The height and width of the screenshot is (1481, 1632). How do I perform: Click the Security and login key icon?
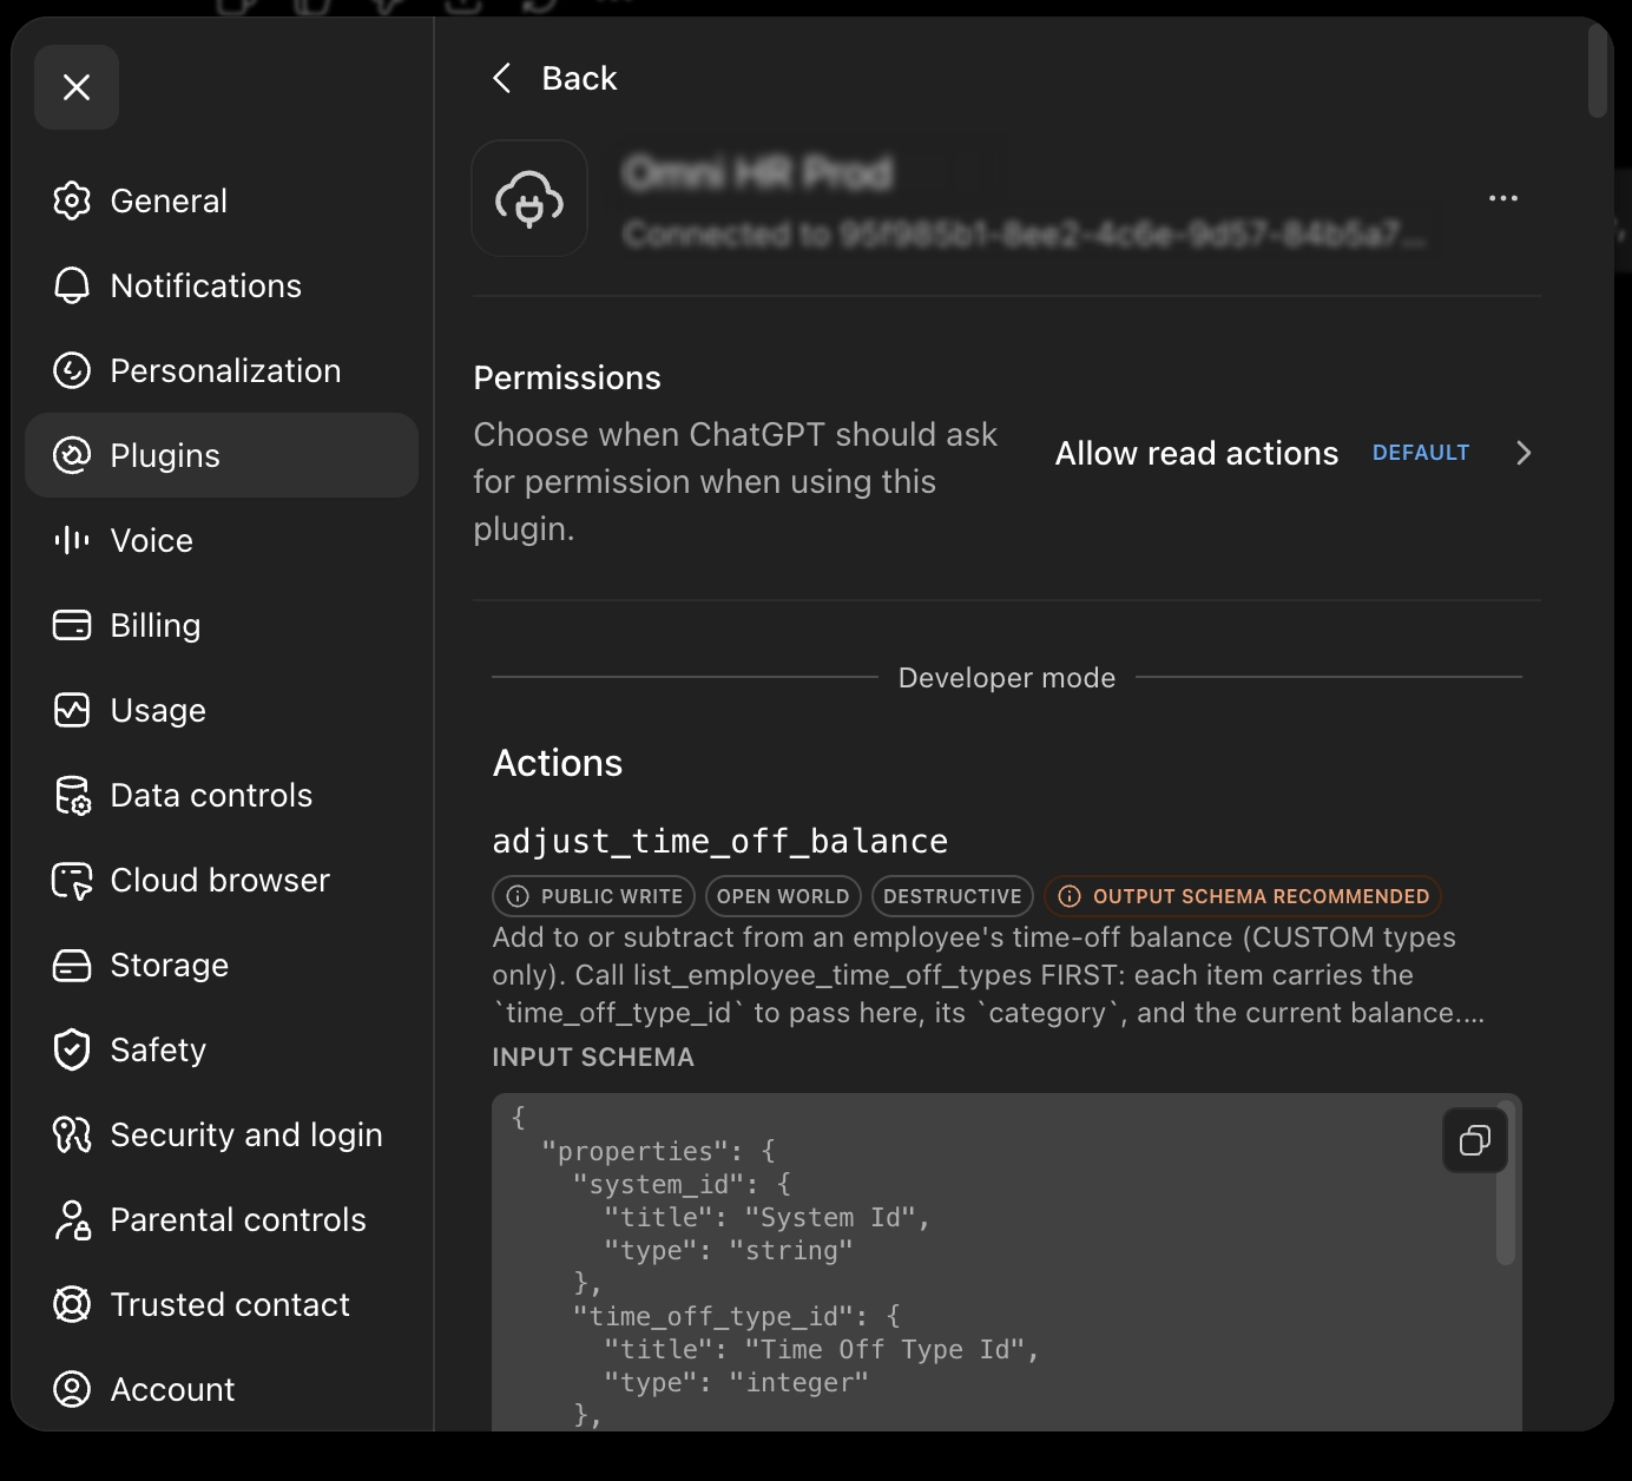coord(72,1135)
